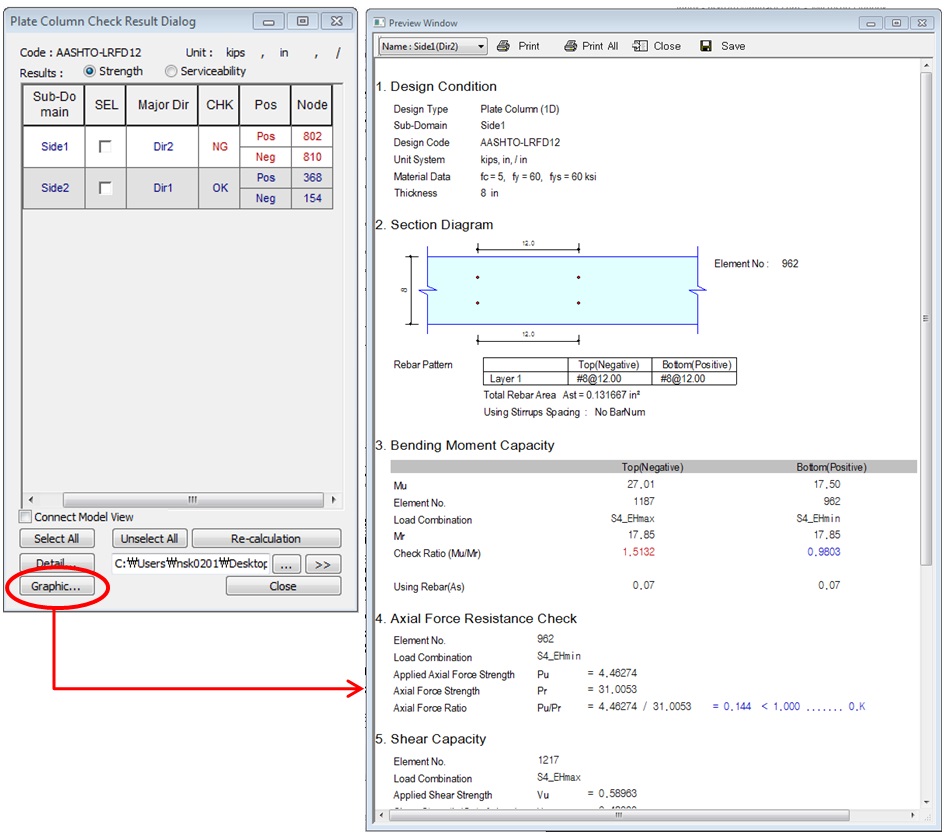
Task: Open the file path browse '...' button
Action: 286,563
